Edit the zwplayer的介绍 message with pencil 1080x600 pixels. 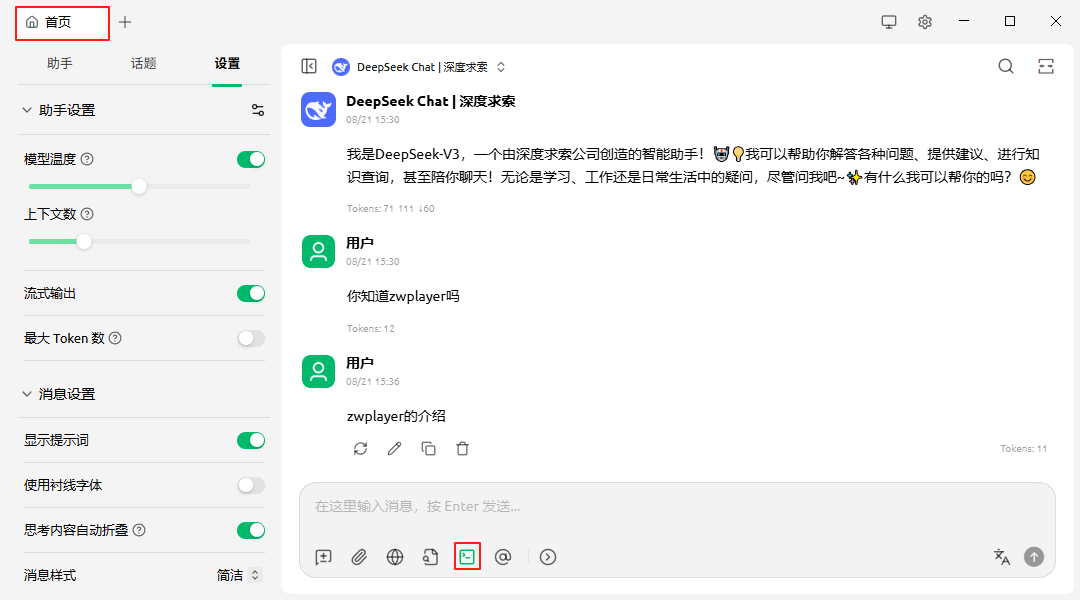click(394, 449)
